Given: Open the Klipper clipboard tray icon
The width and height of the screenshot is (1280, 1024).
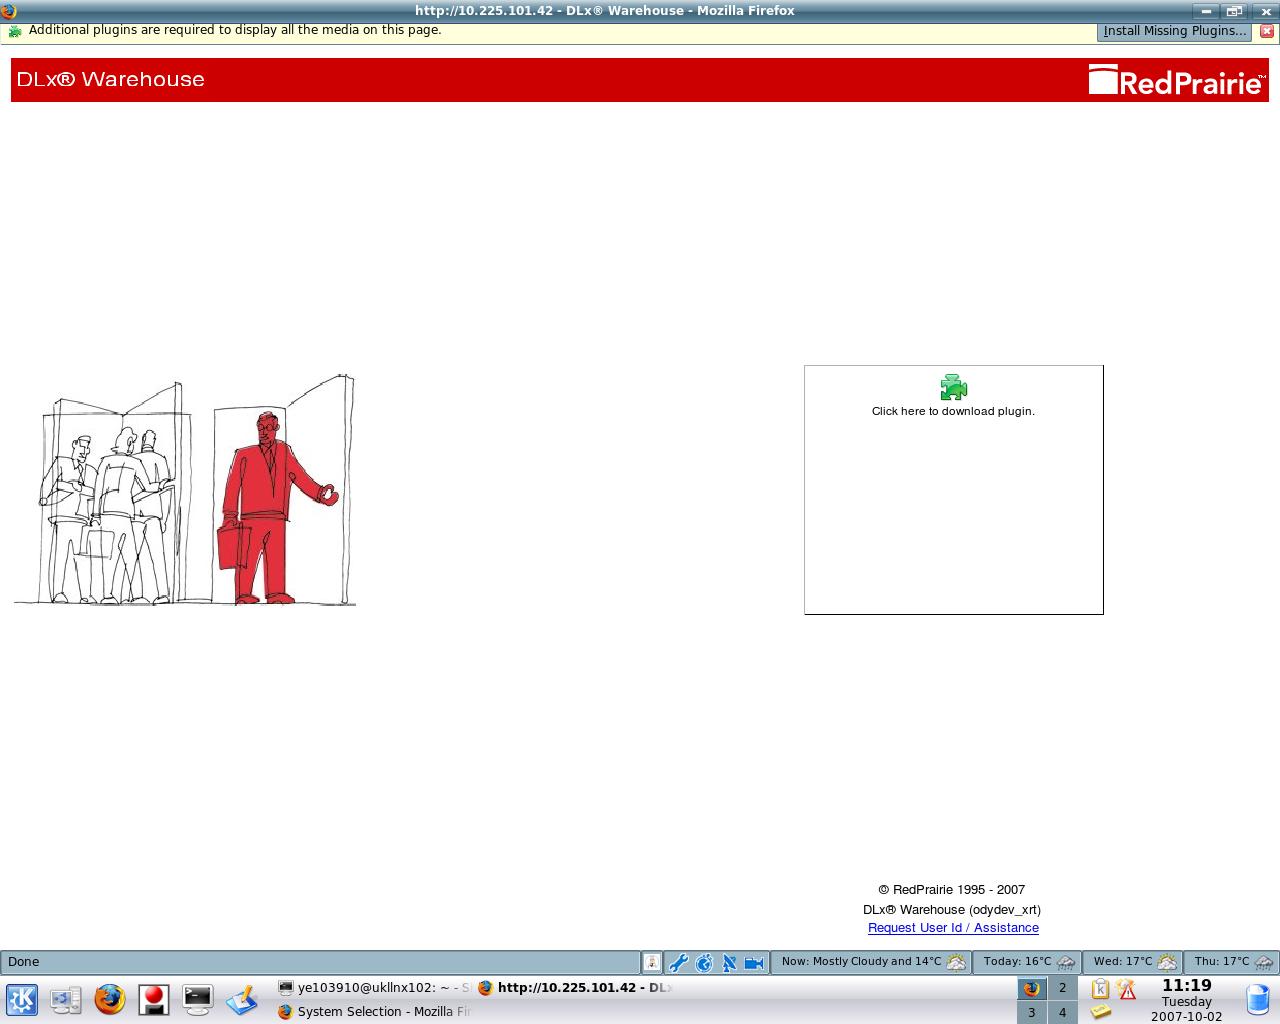Looking at the screenshot, I should pyautogui.click(x=1101, y=989).
